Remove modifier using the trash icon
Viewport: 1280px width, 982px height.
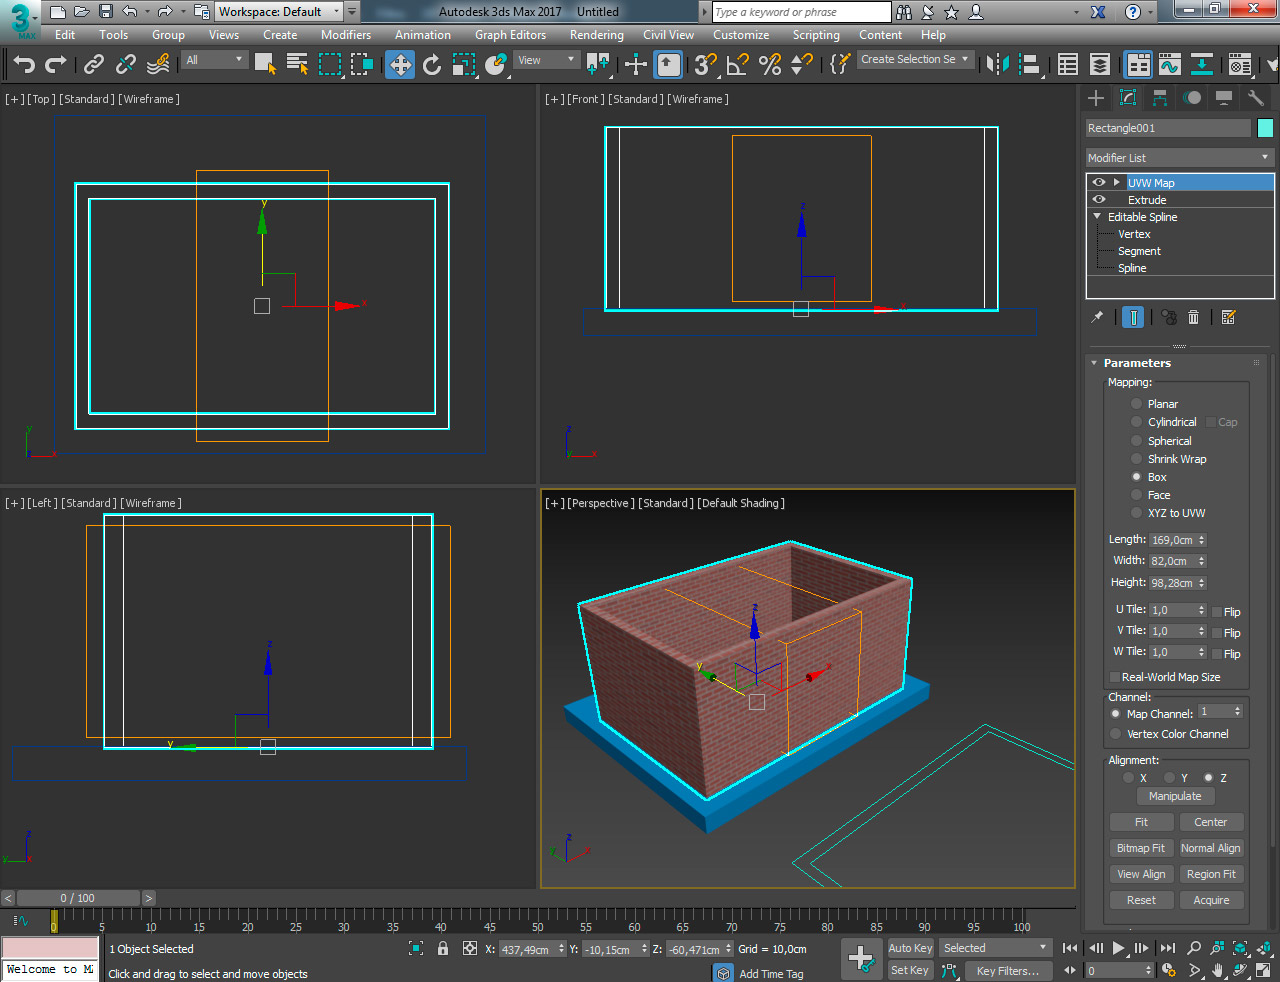click(x=1193, y=317)
